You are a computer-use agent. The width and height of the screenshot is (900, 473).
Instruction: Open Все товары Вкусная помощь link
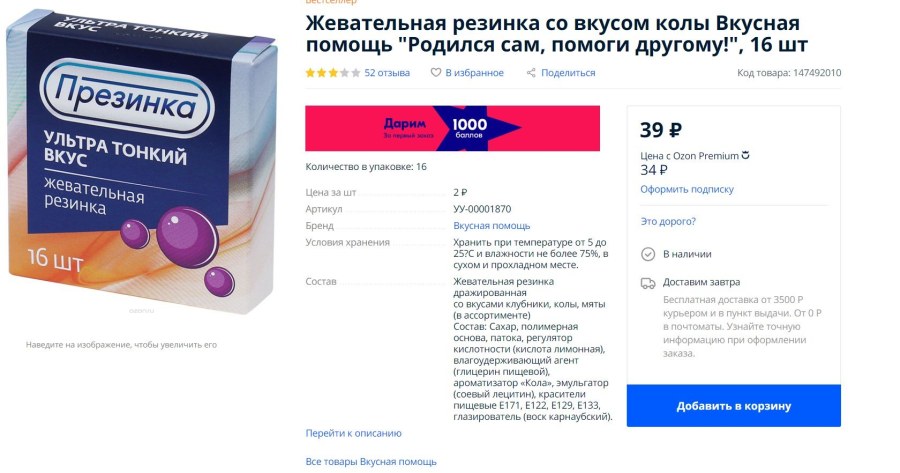pos(371,462)
